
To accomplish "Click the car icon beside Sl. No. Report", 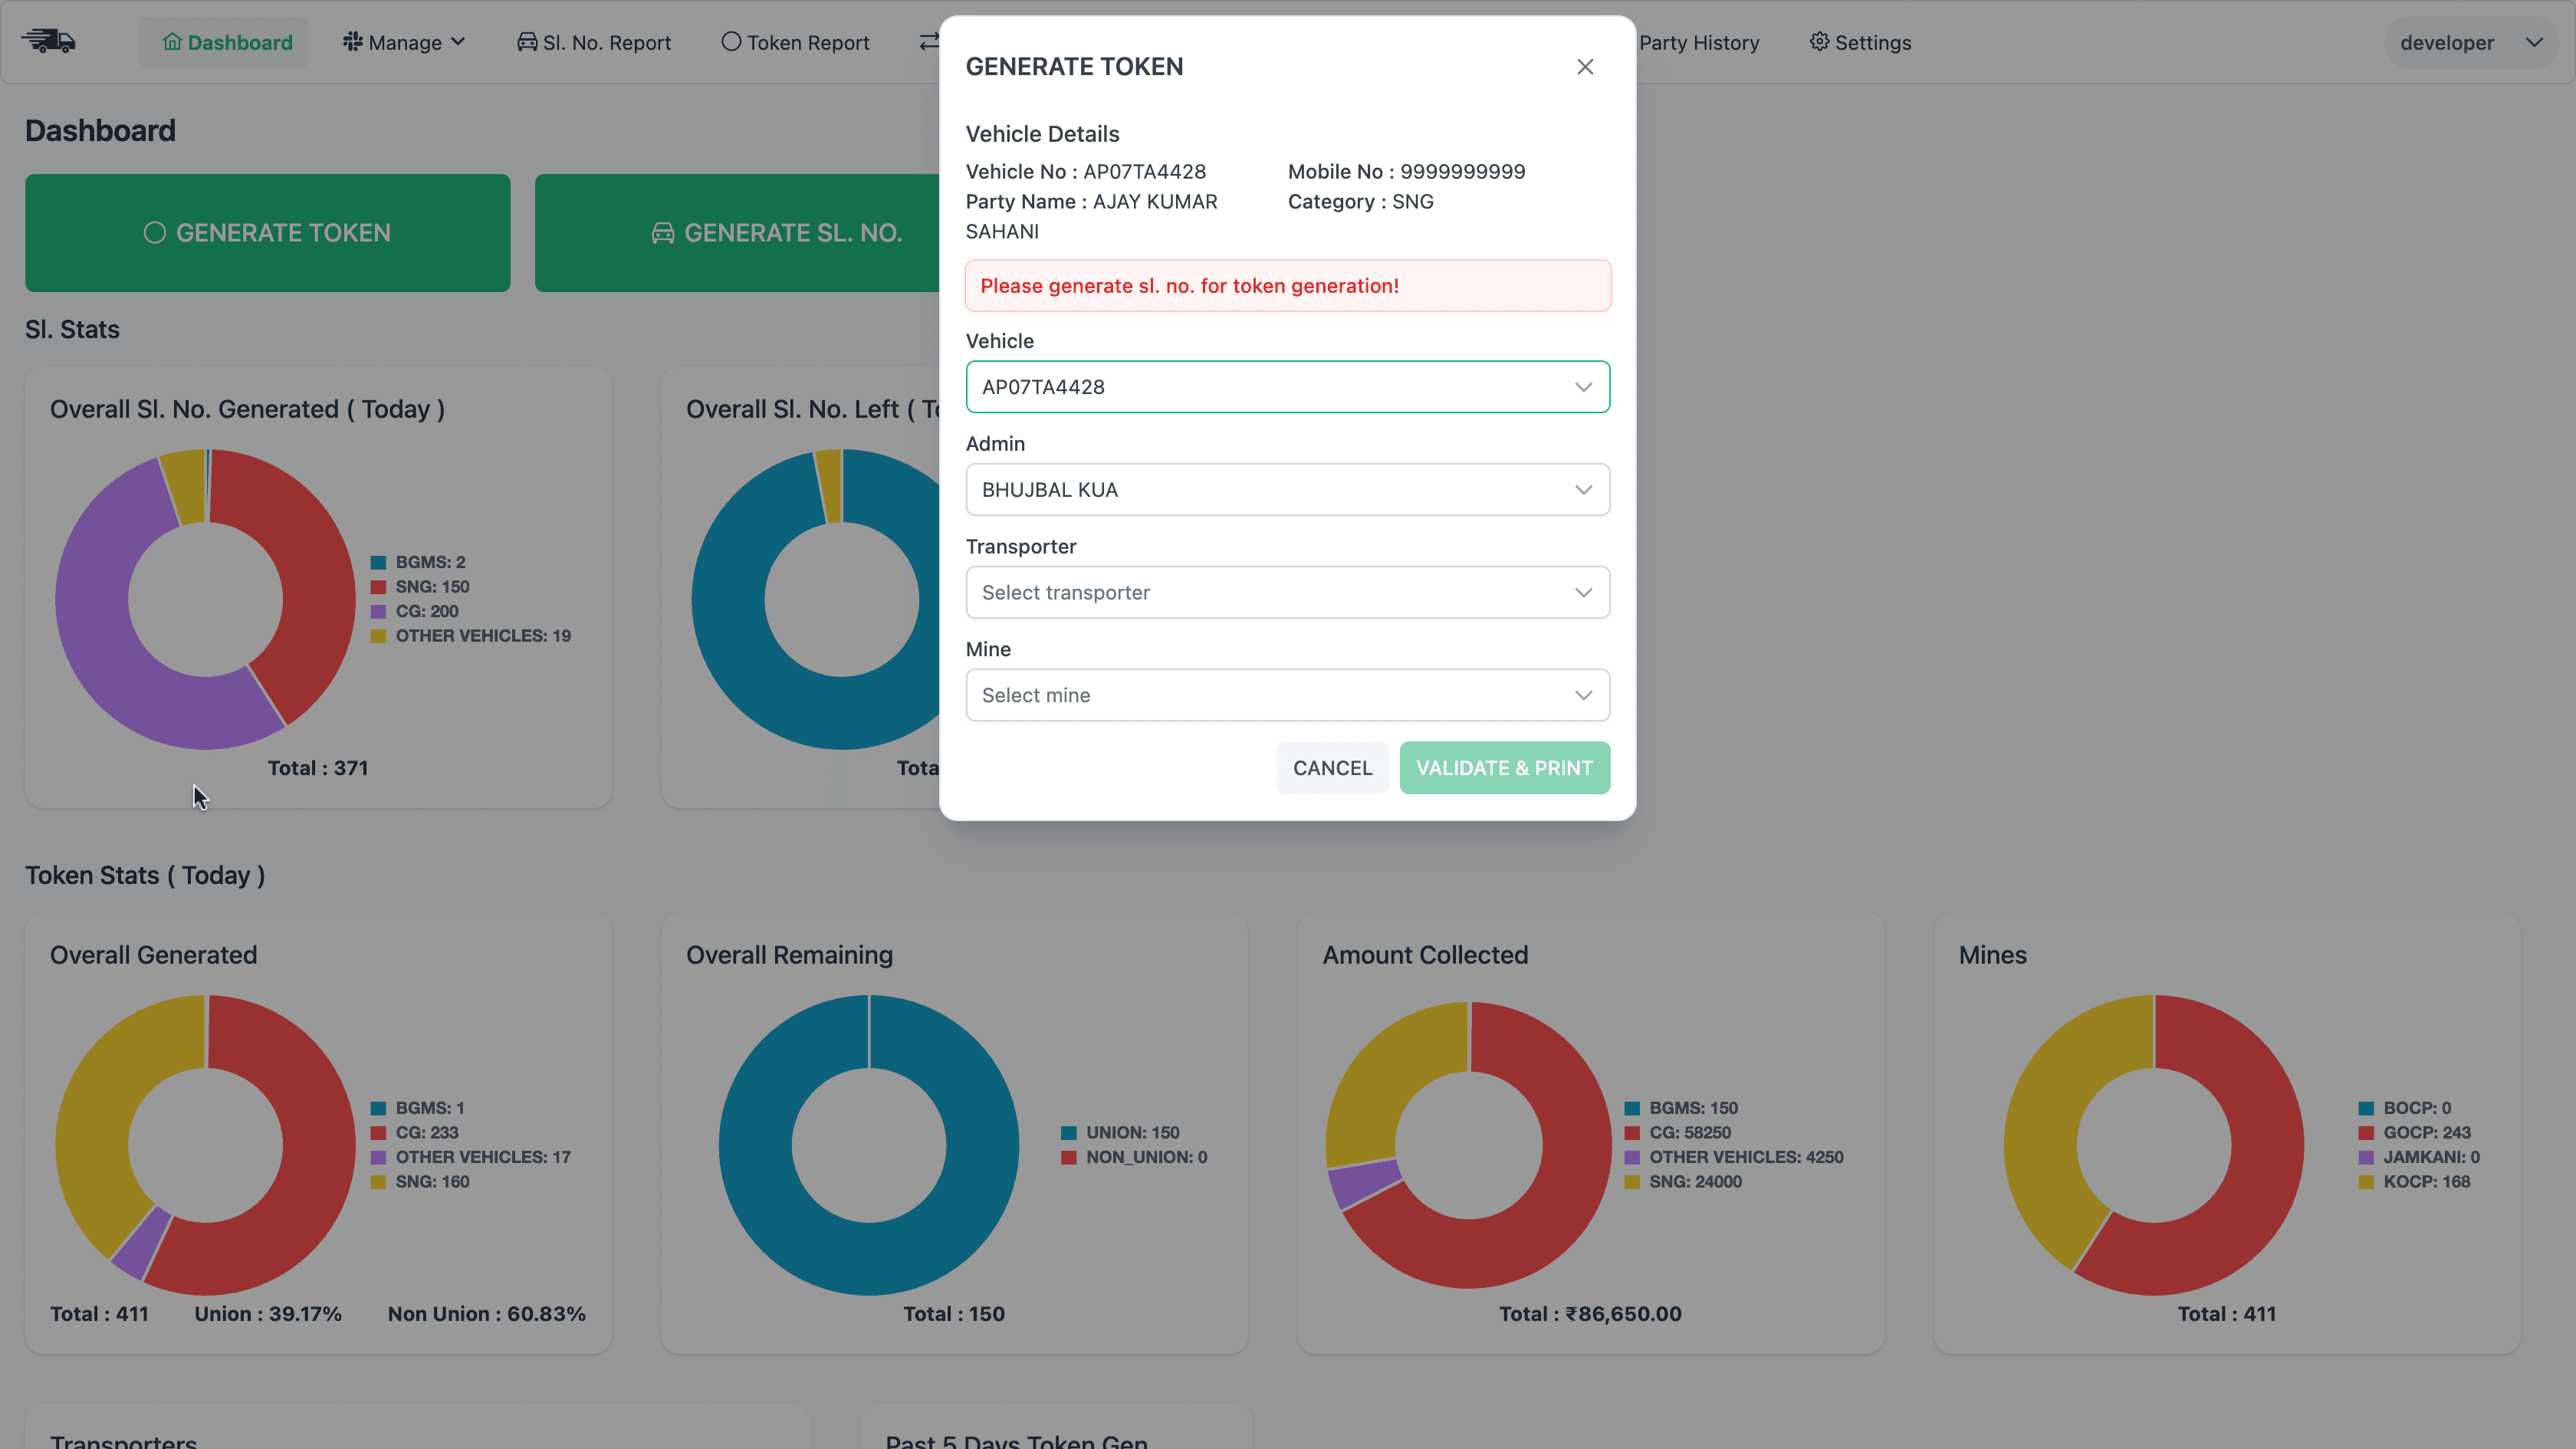I will click(x=527, y=42).
